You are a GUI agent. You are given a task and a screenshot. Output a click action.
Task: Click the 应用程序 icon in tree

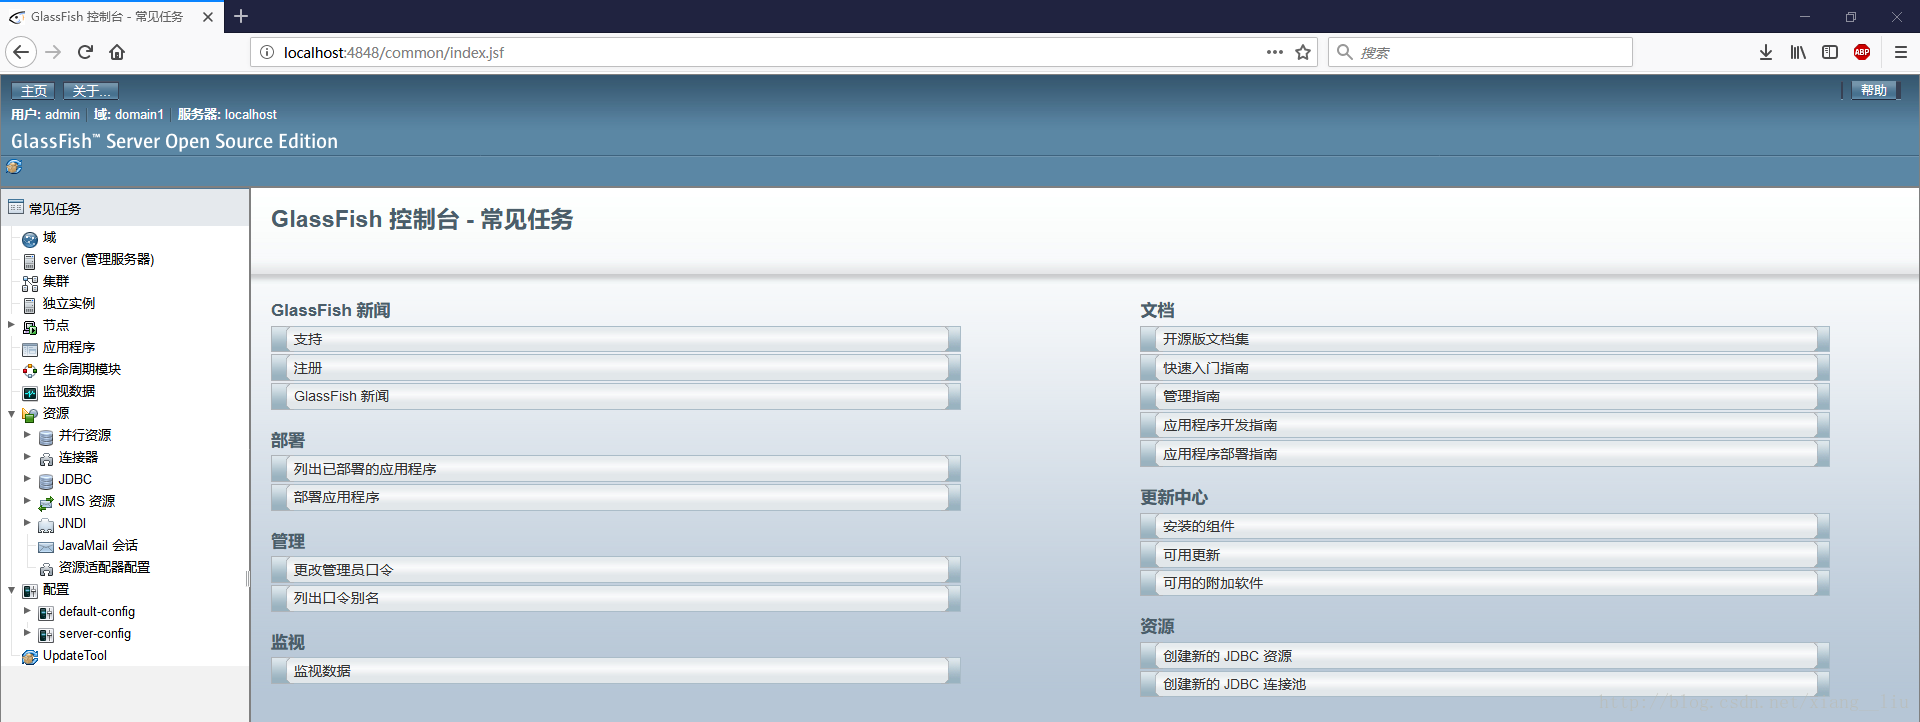click(30, 349)
